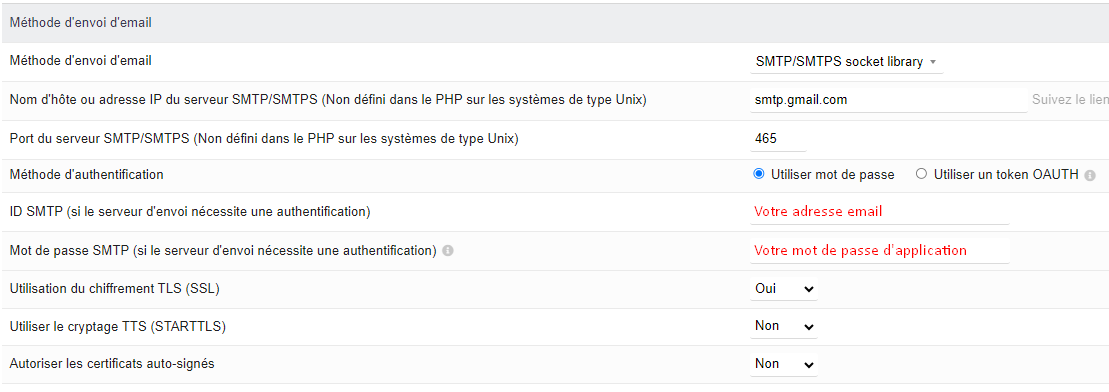Open the SMTP/SMTPS socket library dropdown

point(846,62)
